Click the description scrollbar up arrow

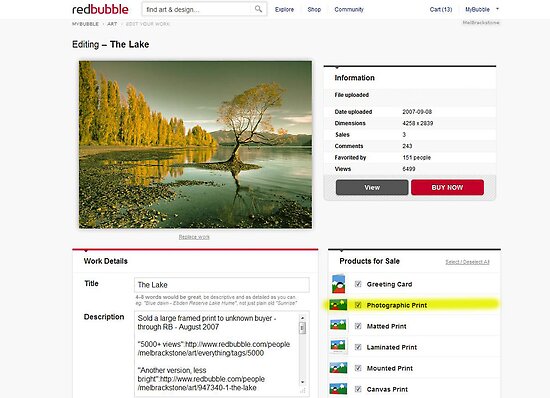[x=302, y=318]
